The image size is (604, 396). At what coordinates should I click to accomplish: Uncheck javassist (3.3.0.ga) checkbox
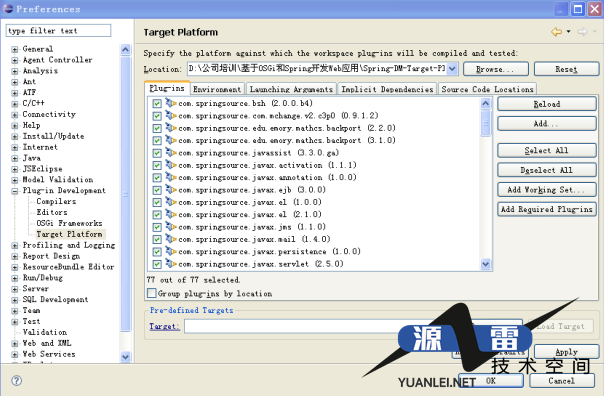point(157,153)
